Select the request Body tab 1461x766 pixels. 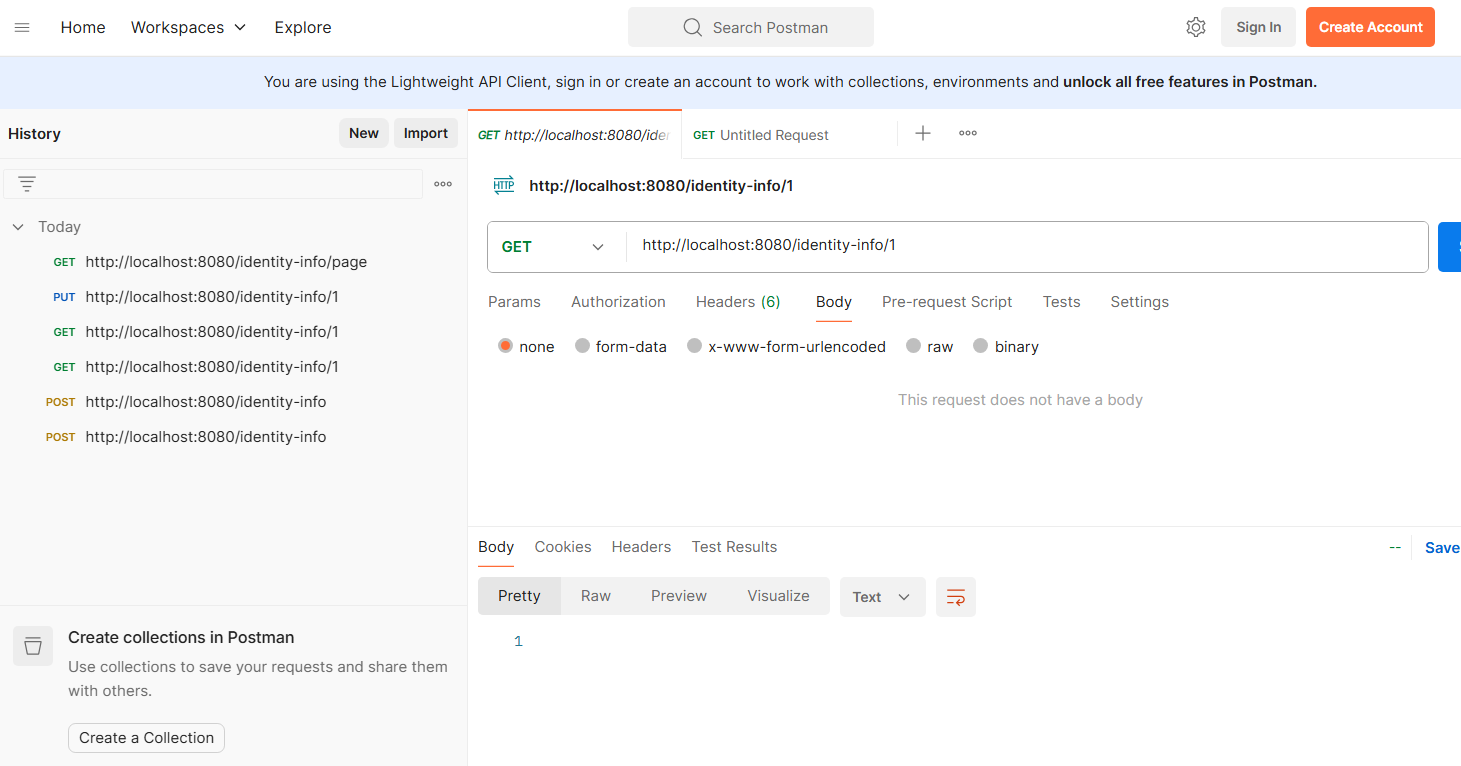[834, 302]
